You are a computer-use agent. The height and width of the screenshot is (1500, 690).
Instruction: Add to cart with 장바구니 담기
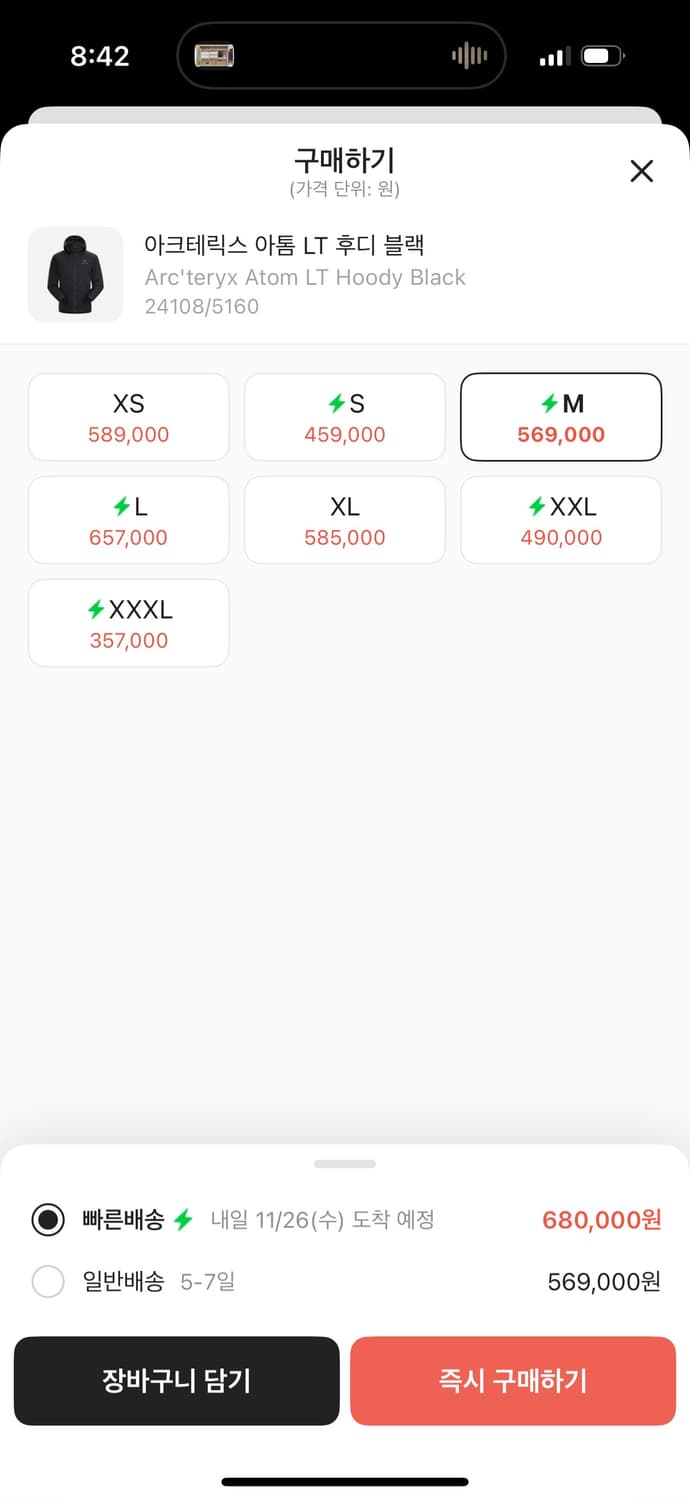[176, 1381]
